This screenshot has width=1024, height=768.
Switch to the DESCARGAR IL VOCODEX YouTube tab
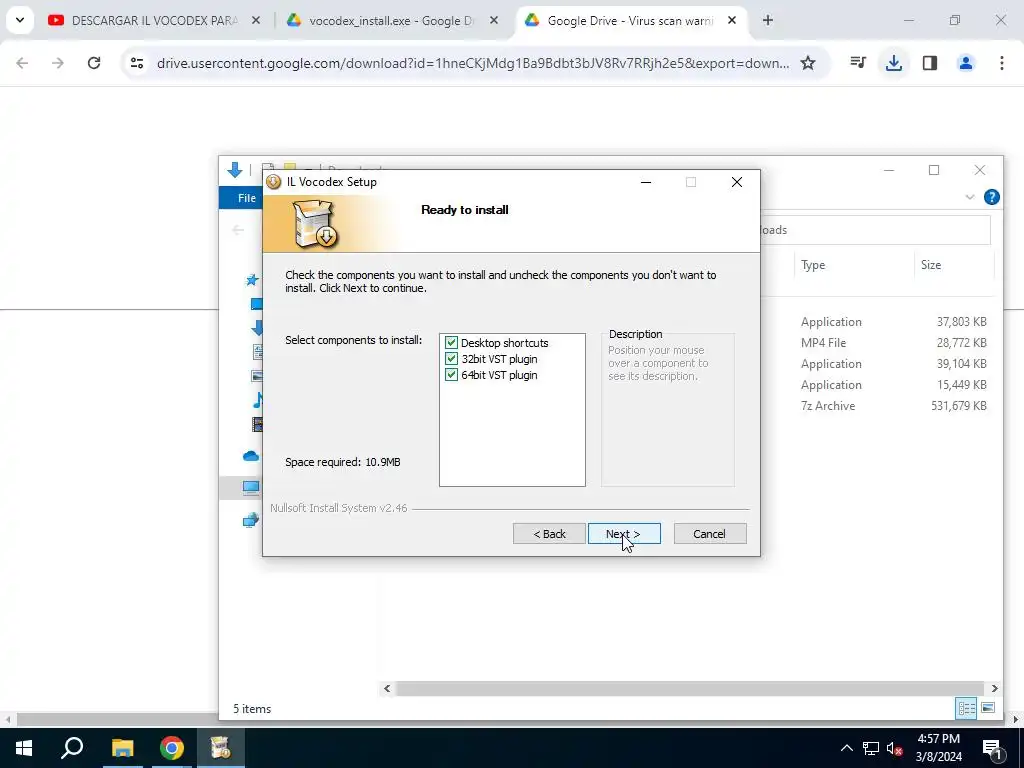153,21
